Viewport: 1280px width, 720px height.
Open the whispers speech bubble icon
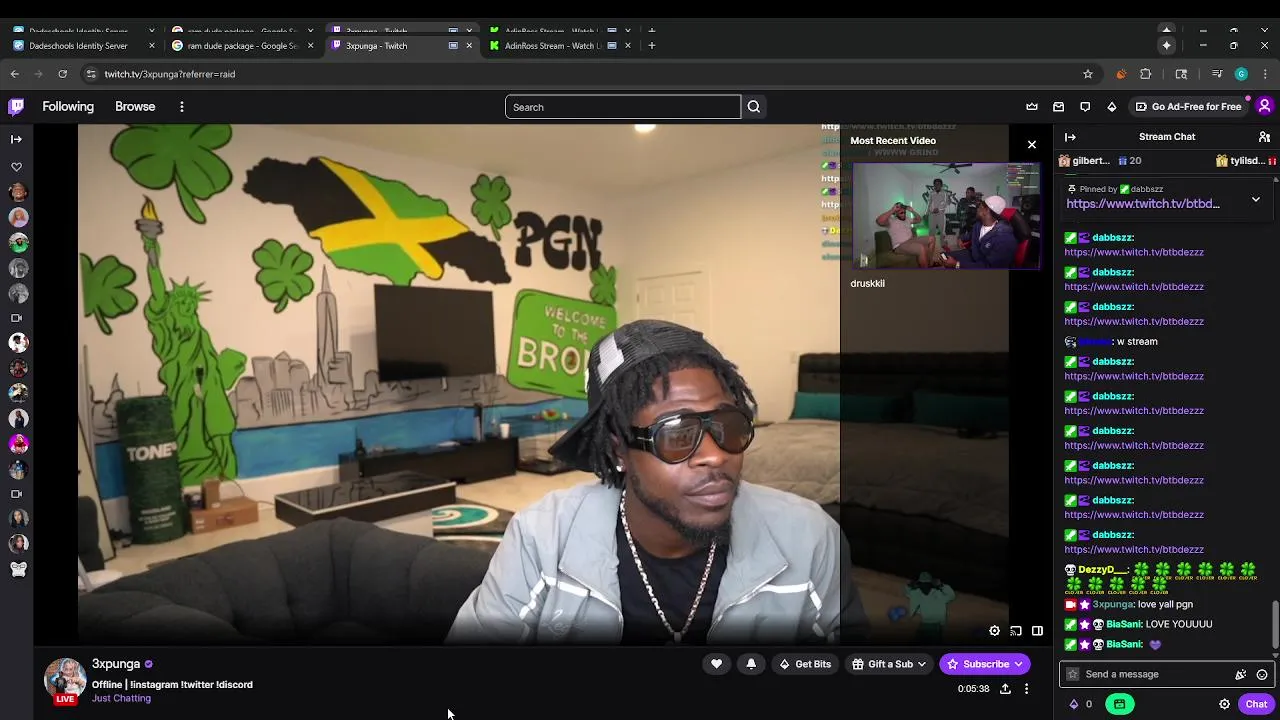tap(1085, 106)
